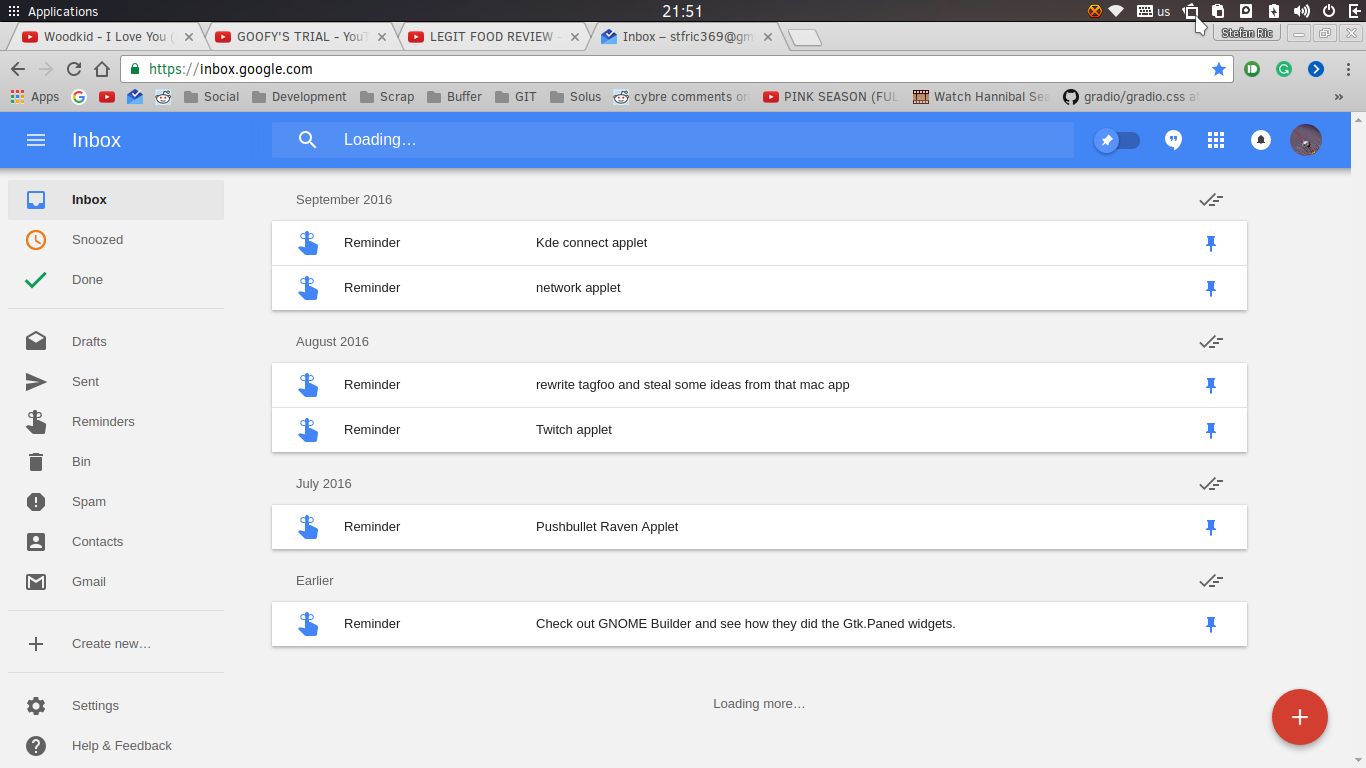Bookmark this page with the star icon
This screenshot has width=1366, height=768.
[1218, 69]
